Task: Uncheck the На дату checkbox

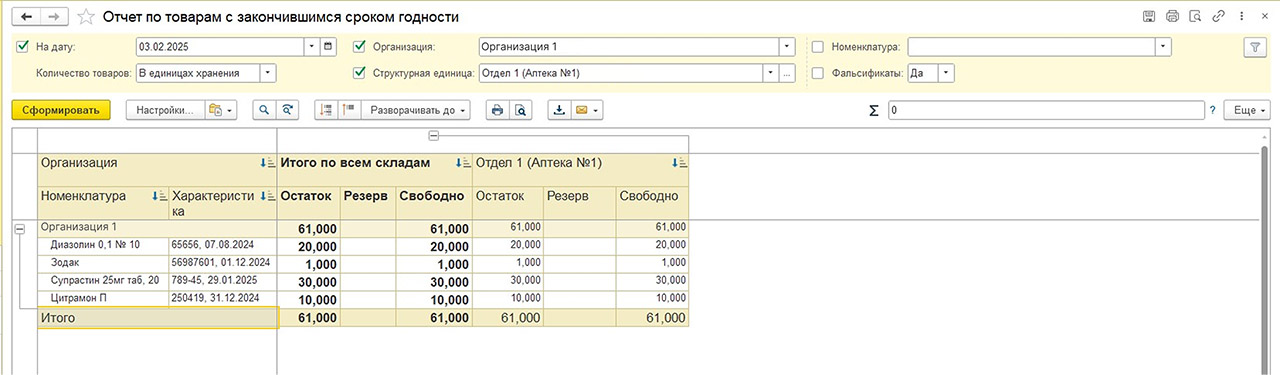Action: [x=23, y=47]
